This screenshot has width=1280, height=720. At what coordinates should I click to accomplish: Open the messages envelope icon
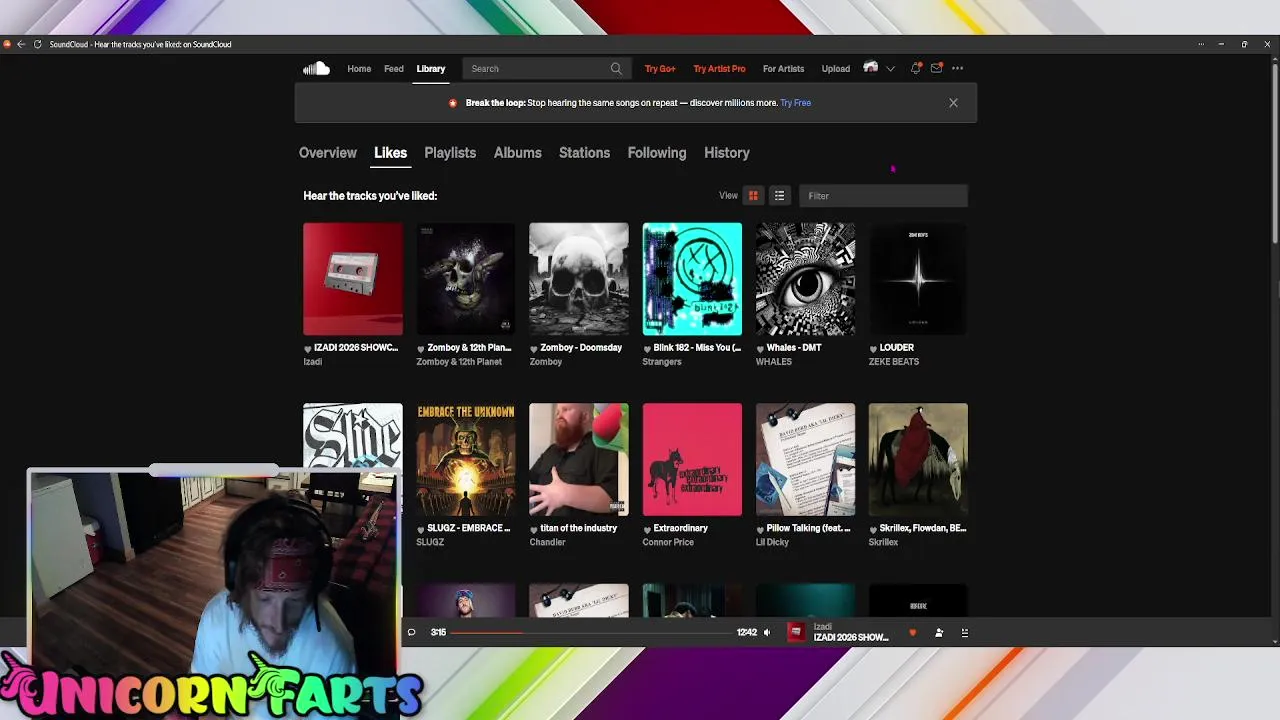pyautogui.click(x=936, y=68)
